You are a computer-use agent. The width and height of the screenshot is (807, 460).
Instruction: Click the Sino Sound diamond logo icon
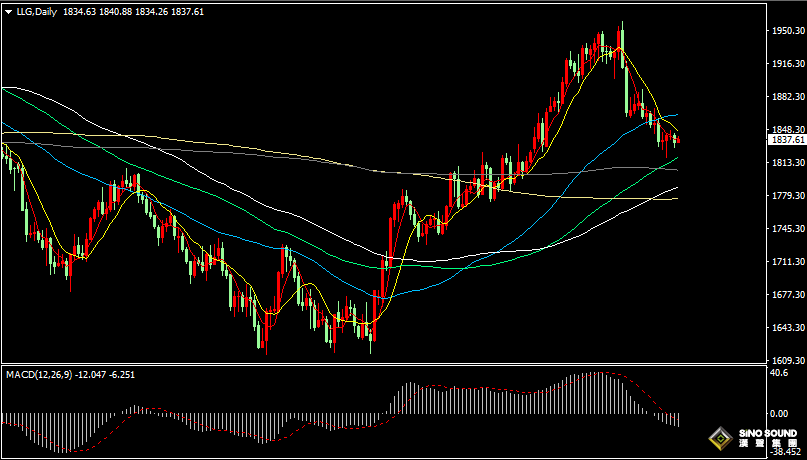(x=721, y=439)
